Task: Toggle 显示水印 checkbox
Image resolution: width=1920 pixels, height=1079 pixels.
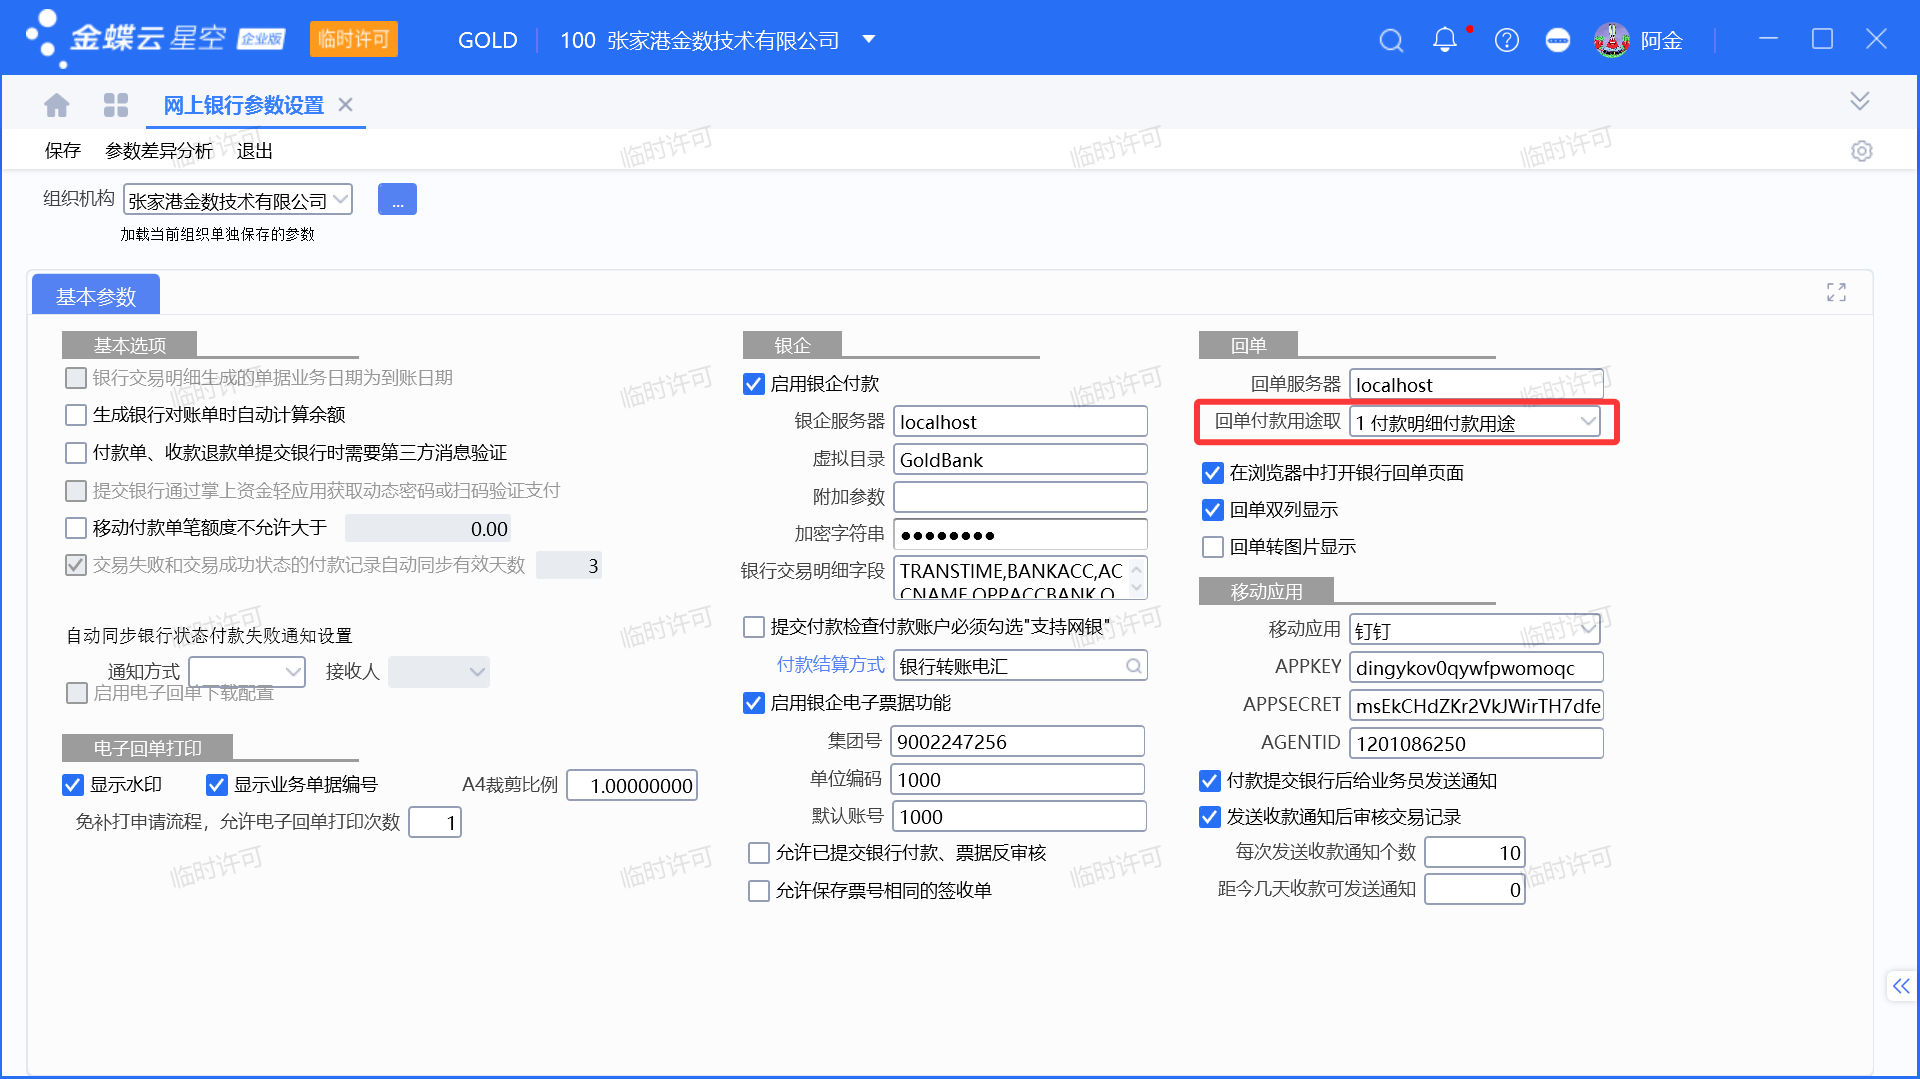Action: [x=73, y=785]
